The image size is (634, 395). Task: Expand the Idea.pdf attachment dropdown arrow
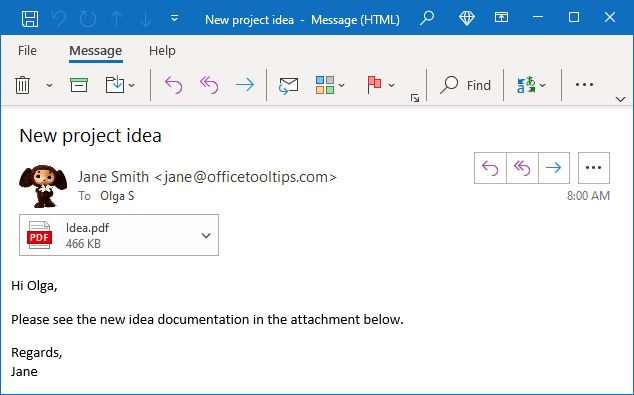(206, 235)
